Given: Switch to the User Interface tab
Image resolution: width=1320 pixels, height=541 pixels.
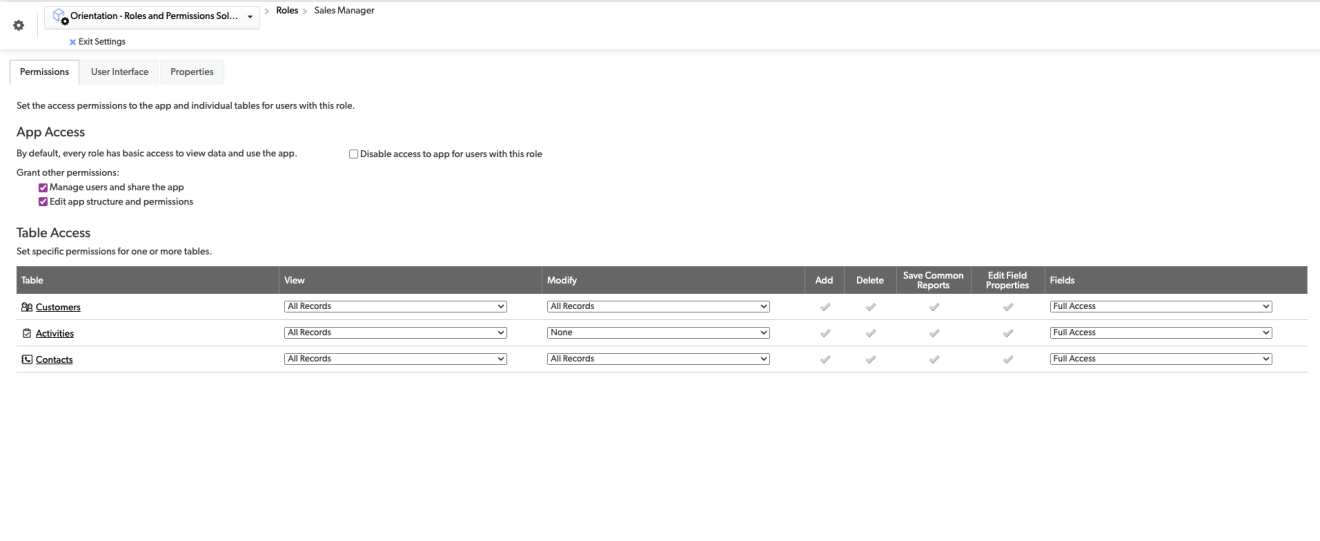Looking at the screenshot, I should (x=120, y=72).
